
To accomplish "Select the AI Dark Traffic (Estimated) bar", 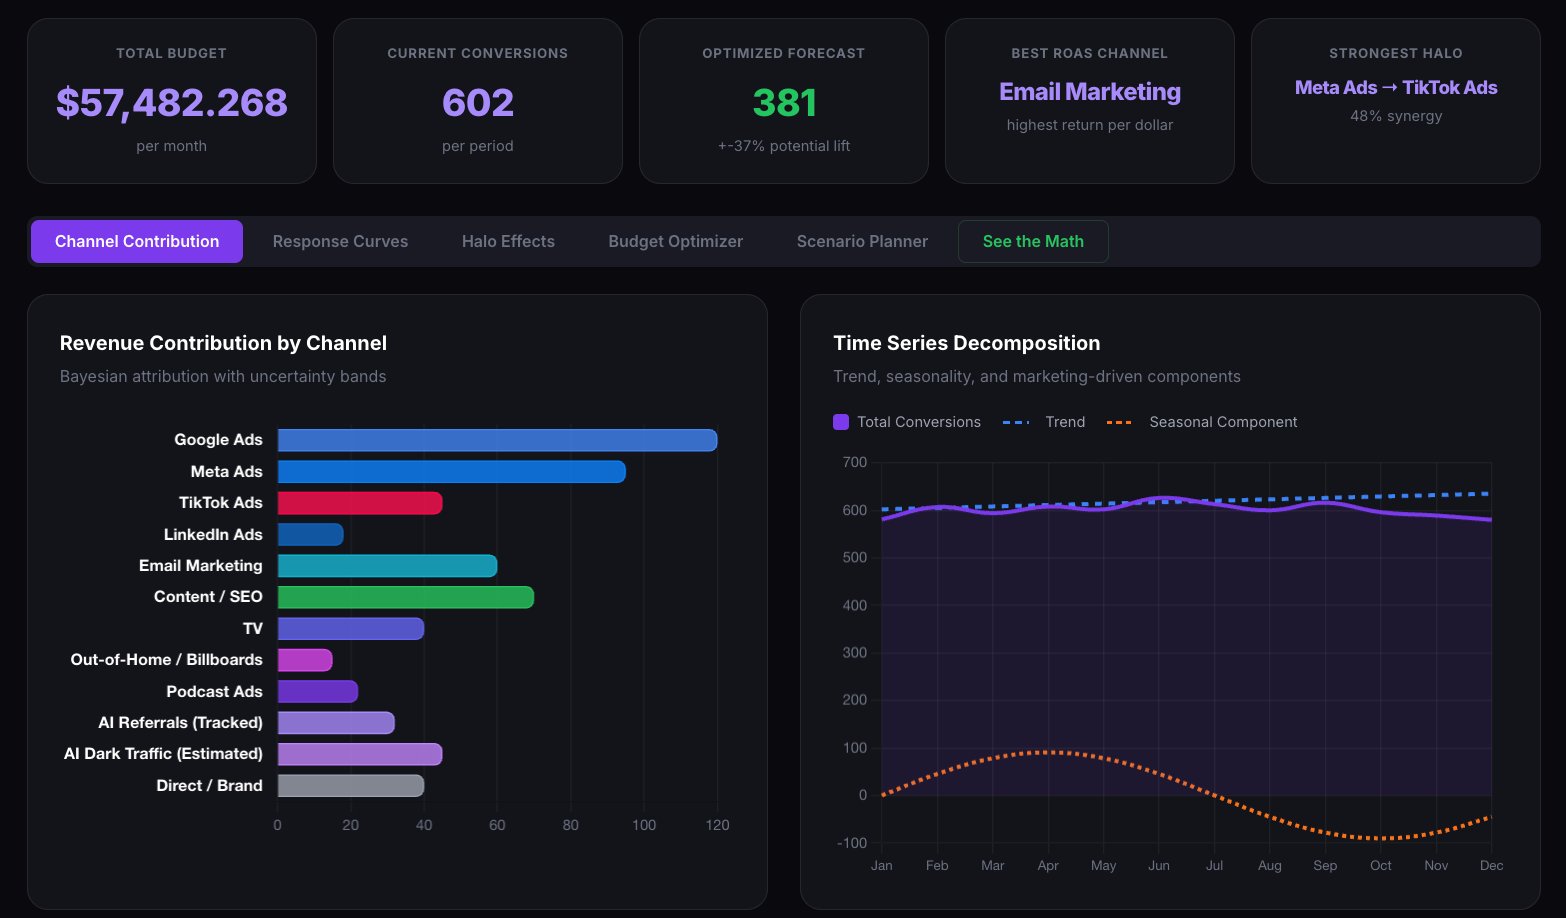I will coord(360,754).
